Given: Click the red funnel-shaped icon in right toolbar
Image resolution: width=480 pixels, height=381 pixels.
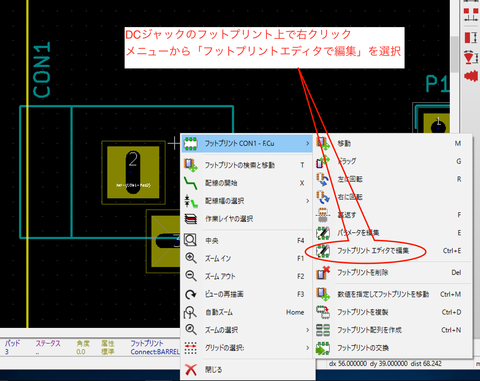Looking at the screenshot, I should (470, 57).
